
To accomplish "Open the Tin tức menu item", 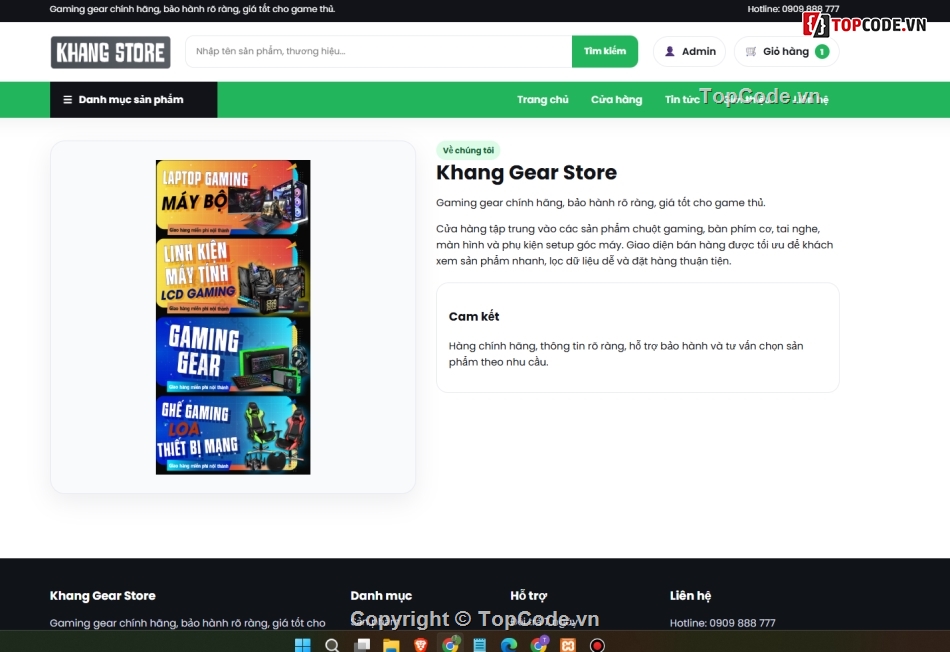I will (682, 99).
